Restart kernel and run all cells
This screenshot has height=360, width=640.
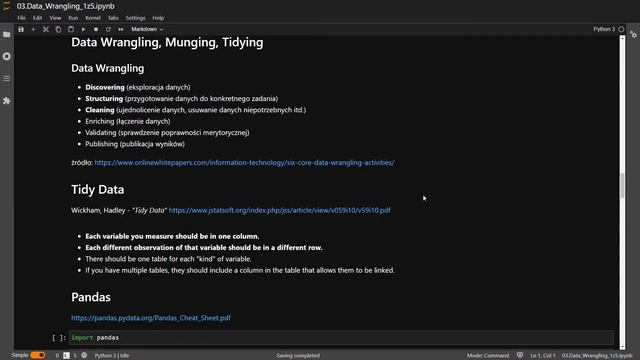[x=121, y=29]
